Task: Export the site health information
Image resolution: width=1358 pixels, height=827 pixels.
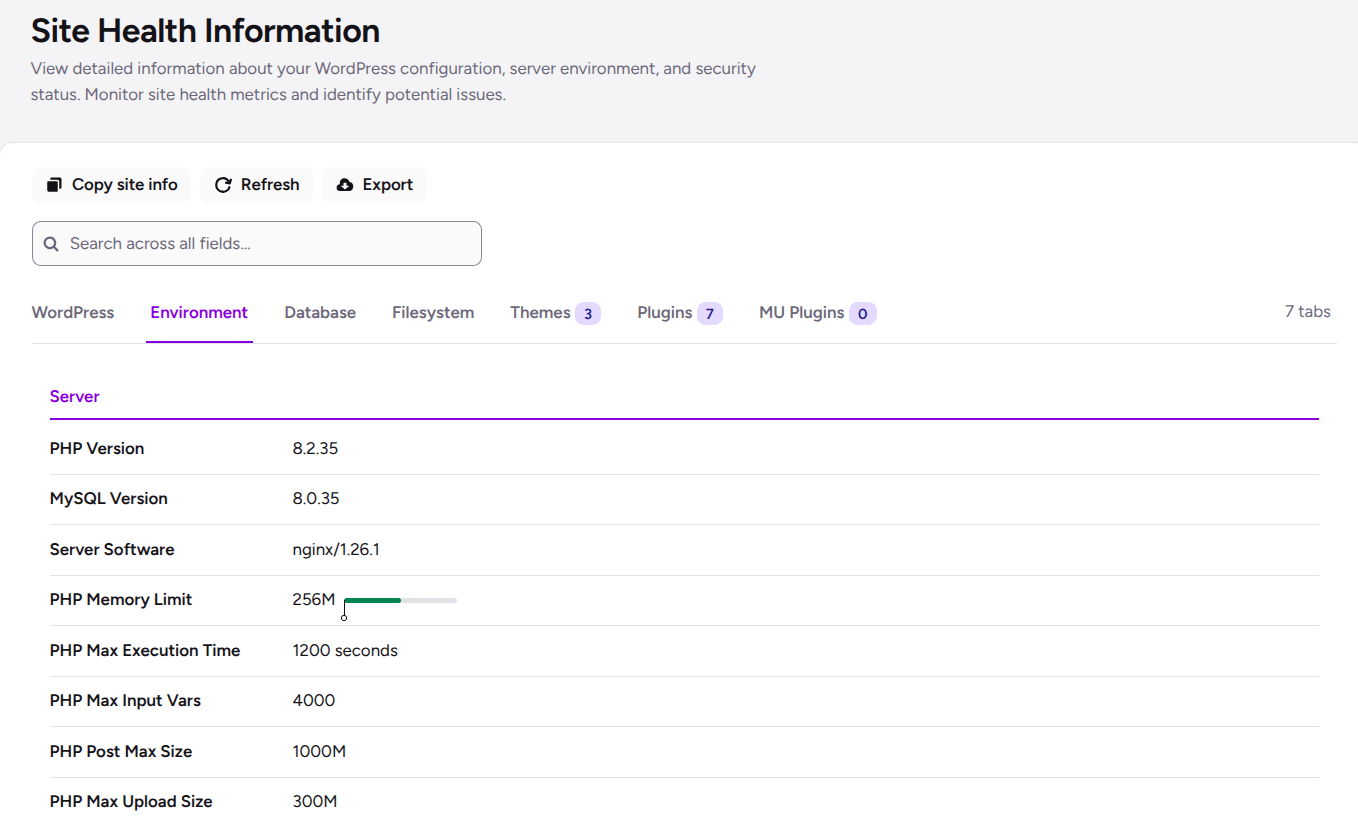Action: coord(375,185)
